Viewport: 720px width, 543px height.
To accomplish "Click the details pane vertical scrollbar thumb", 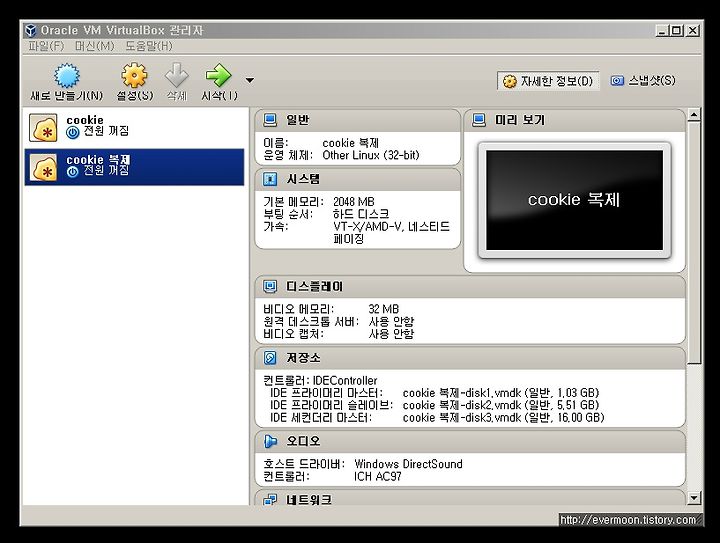I will 694,242.
